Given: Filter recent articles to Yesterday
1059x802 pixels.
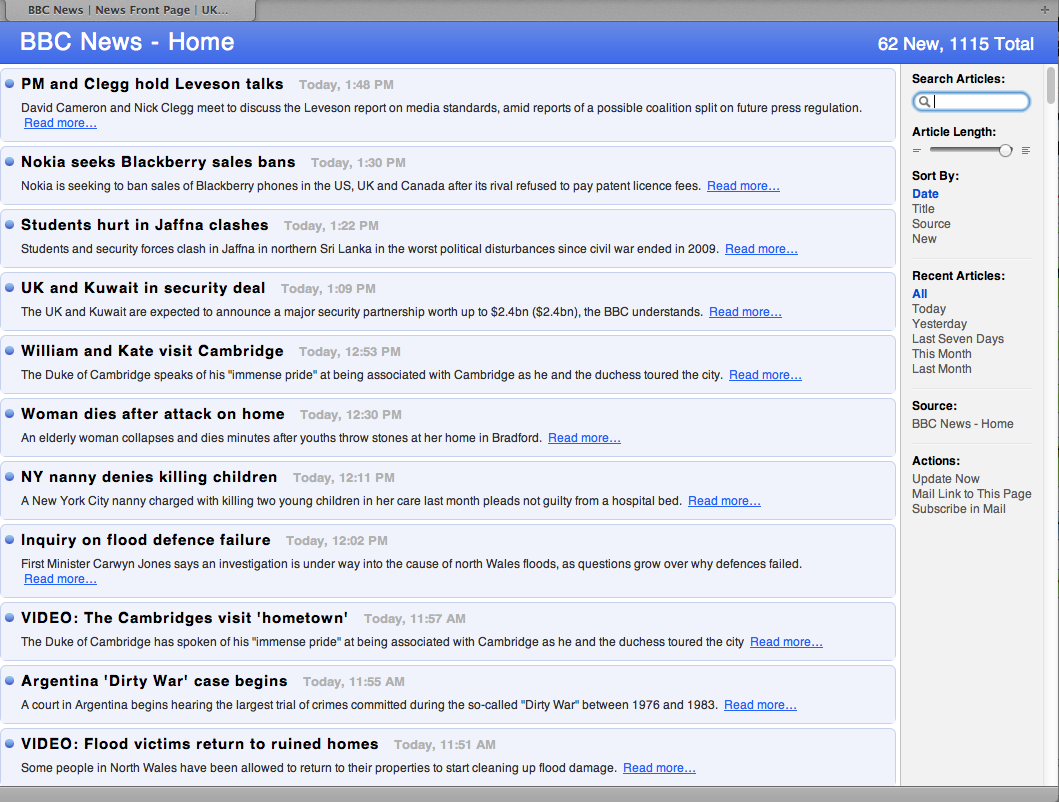Looking at the screenshot, I should click(x=939, y=324).
